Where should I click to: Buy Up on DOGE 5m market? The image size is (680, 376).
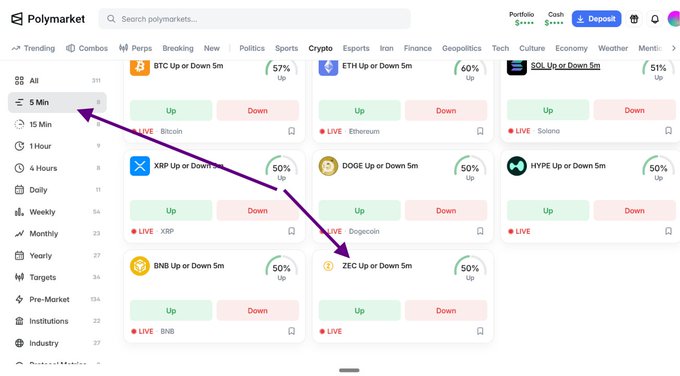pos(360,210)
